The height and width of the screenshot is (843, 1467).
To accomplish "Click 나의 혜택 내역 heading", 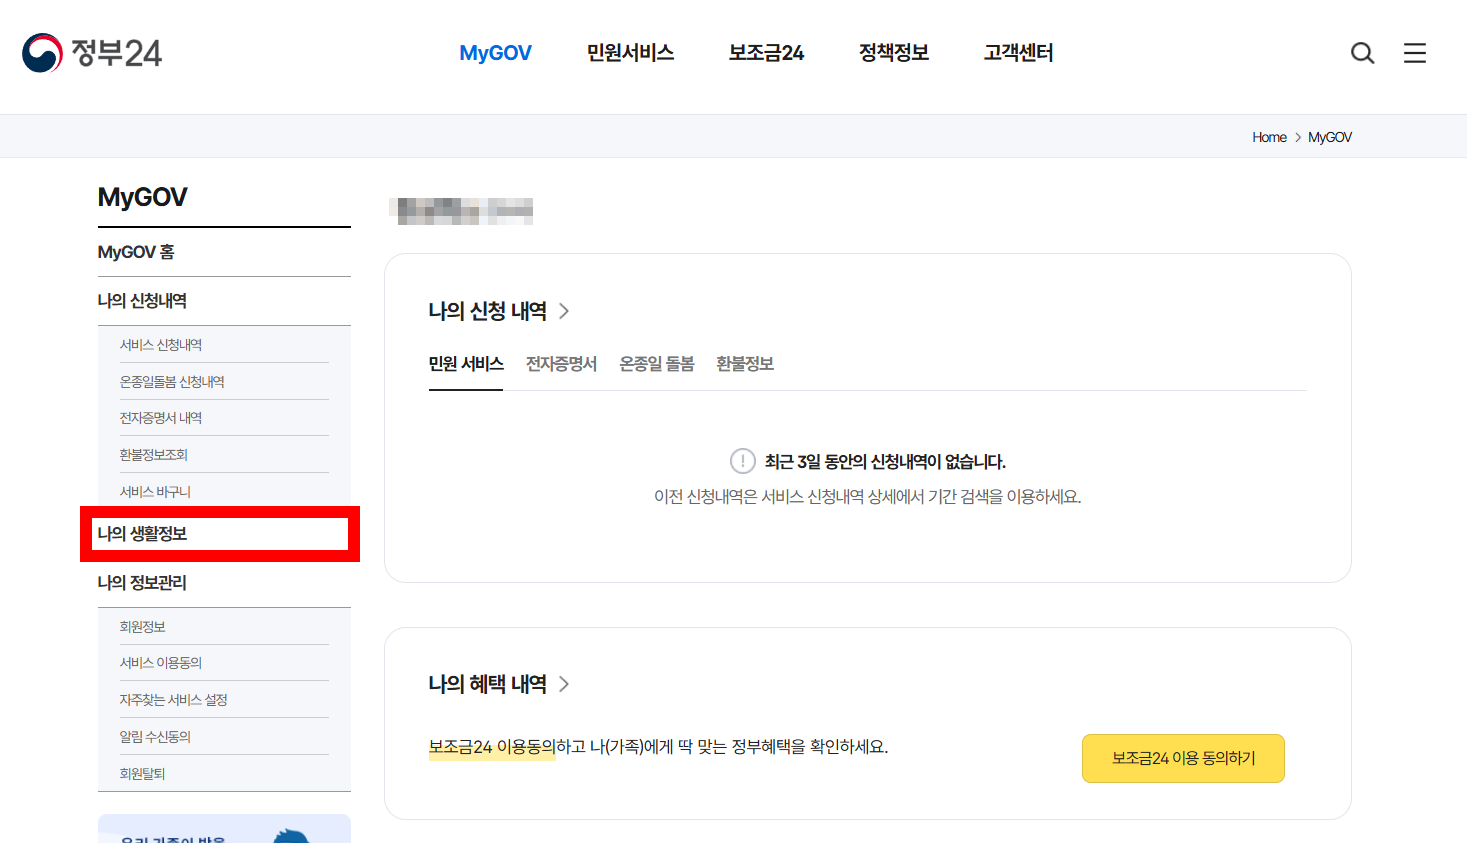I will (487, 684).
